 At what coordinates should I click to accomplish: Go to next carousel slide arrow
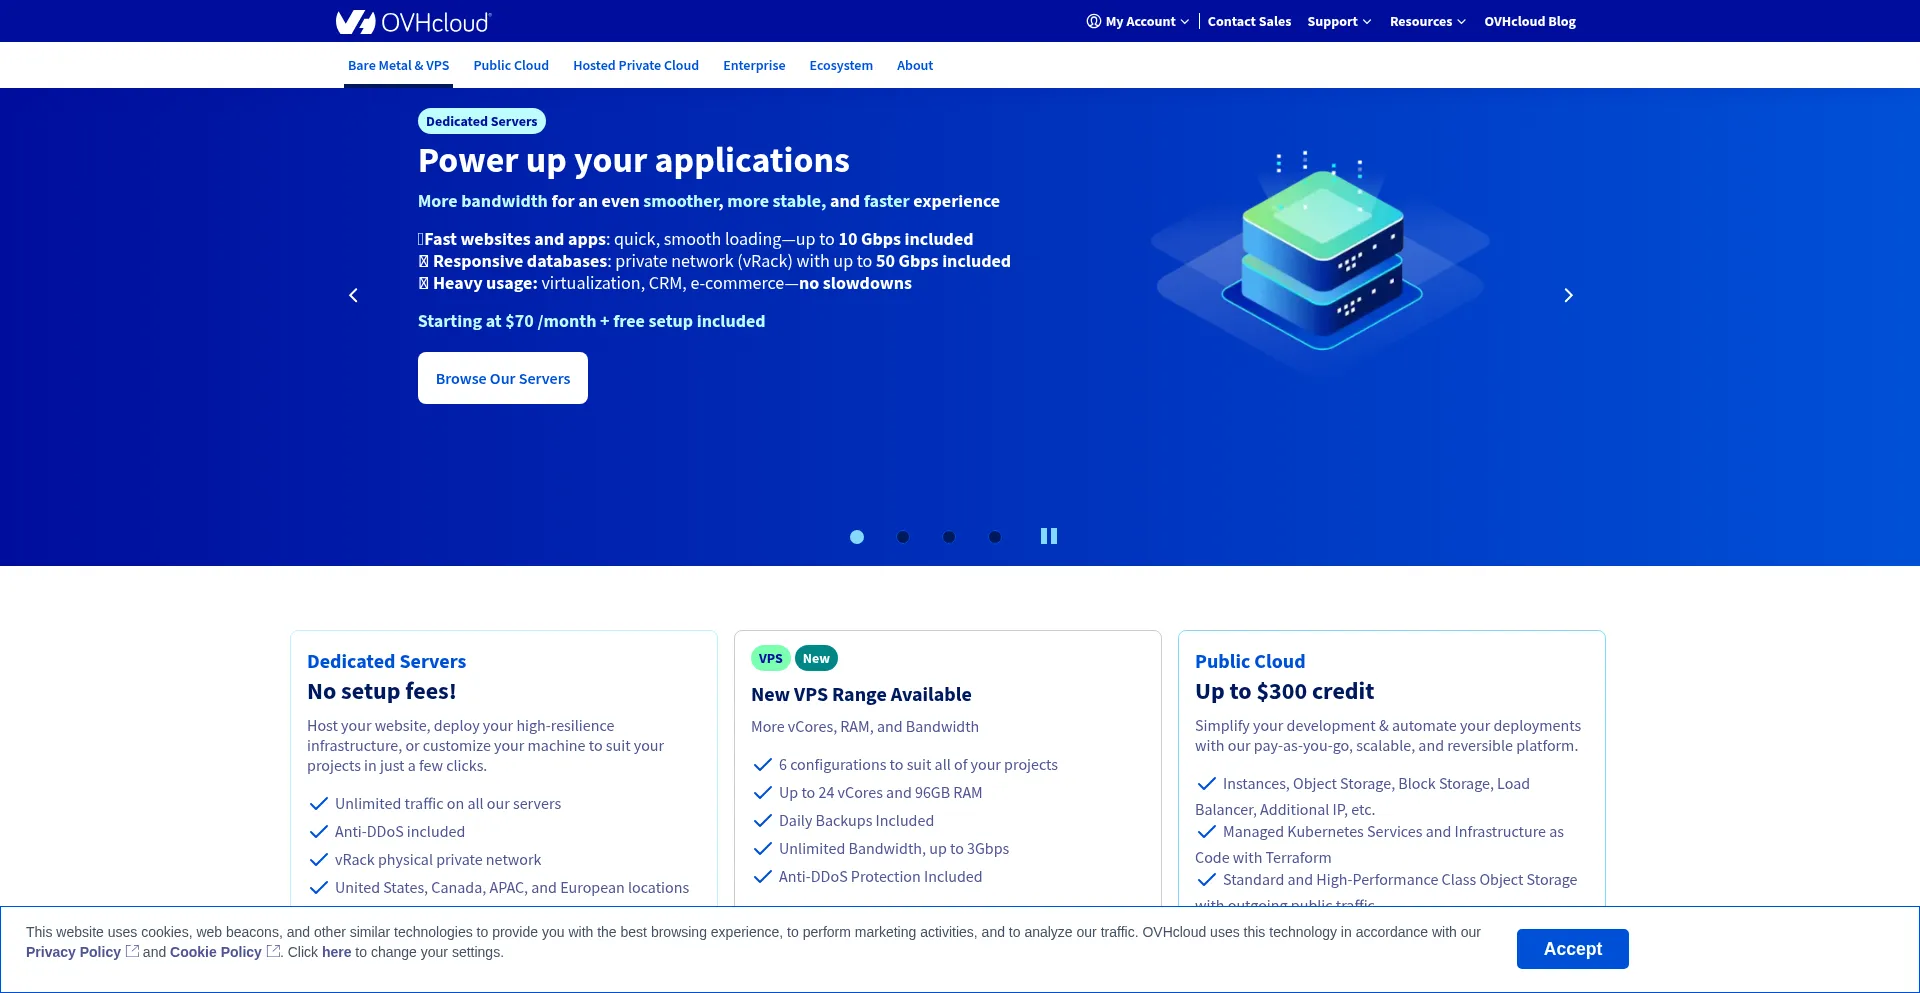pyautogui.click(x=1568, y=295)
